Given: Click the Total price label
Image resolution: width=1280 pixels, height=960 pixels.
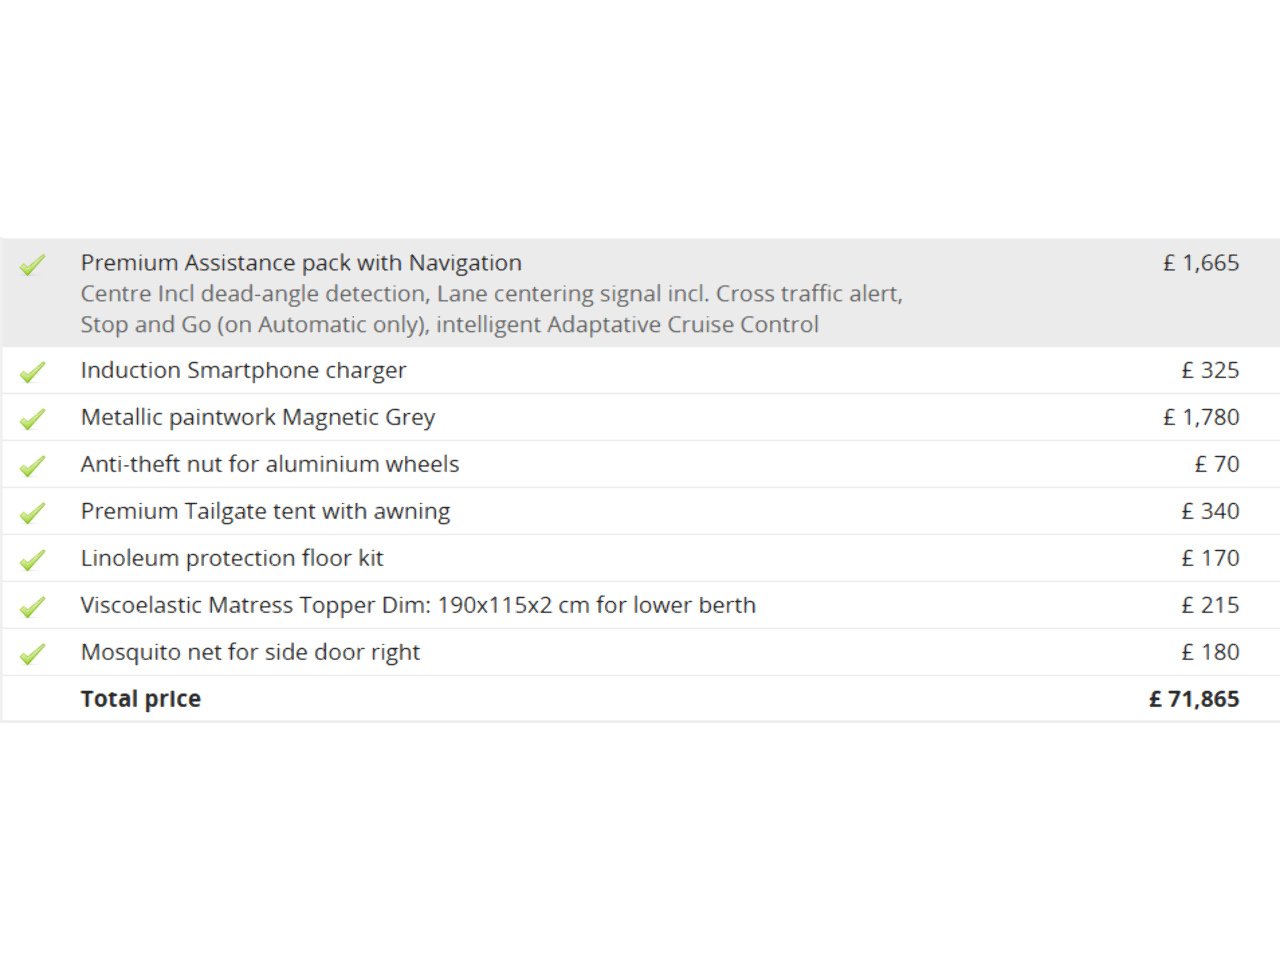Looking at the screenshot, I should coord(140,699).
